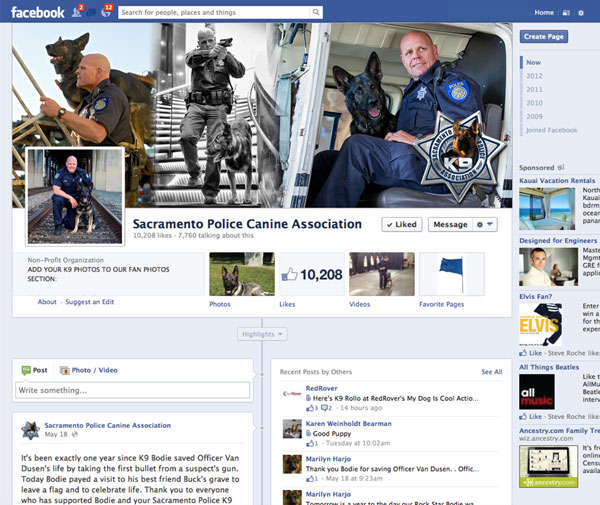This screenshot has height=505, width=600.
Task: Click RedRover post like icon
Action: point(310,408)
